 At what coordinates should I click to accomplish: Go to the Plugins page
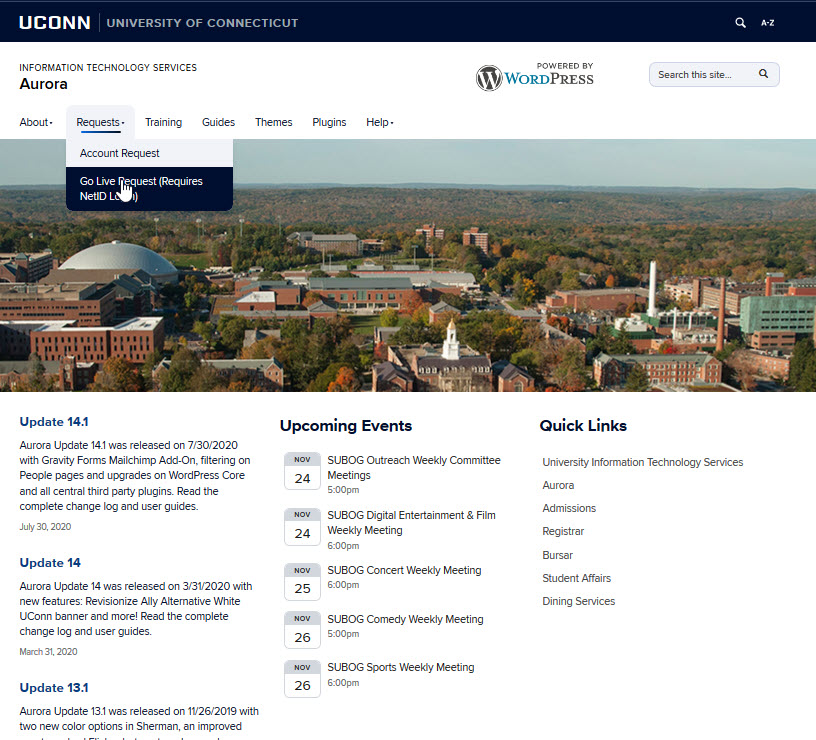329,122
